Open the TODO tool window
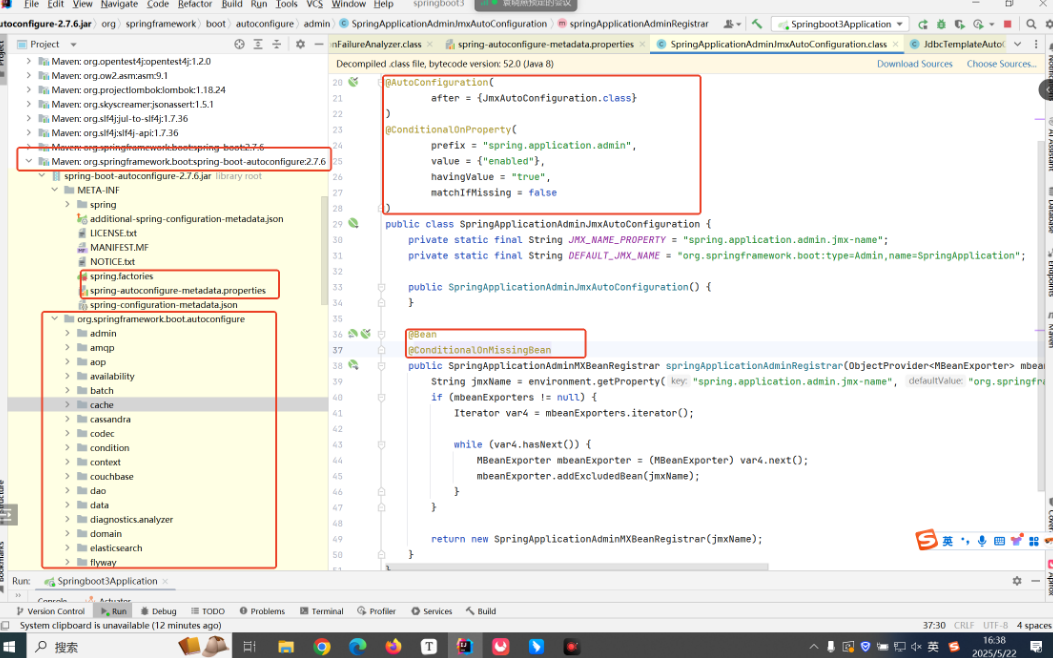This screenshot has height=658, width=1053. 208,611
